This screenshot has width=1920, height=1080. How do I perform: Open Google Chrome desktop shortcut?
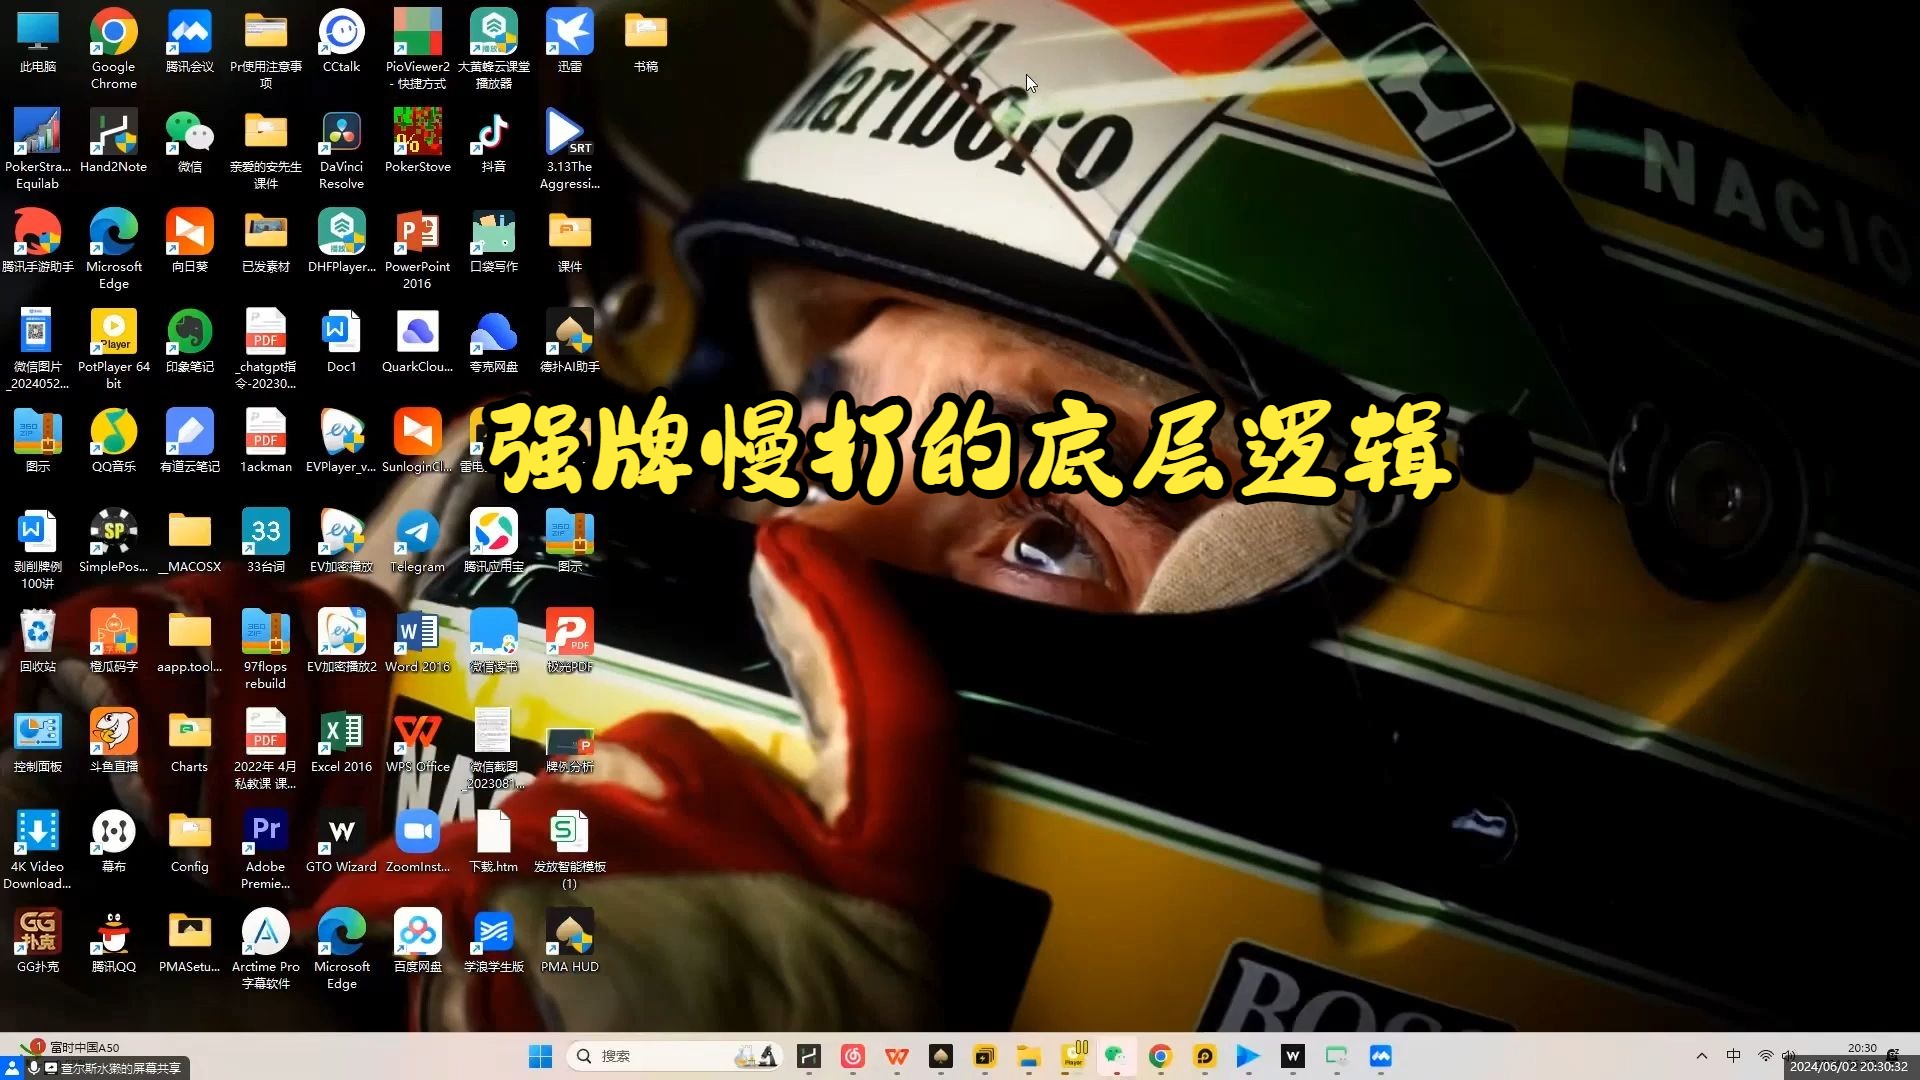tap(113, 49)
